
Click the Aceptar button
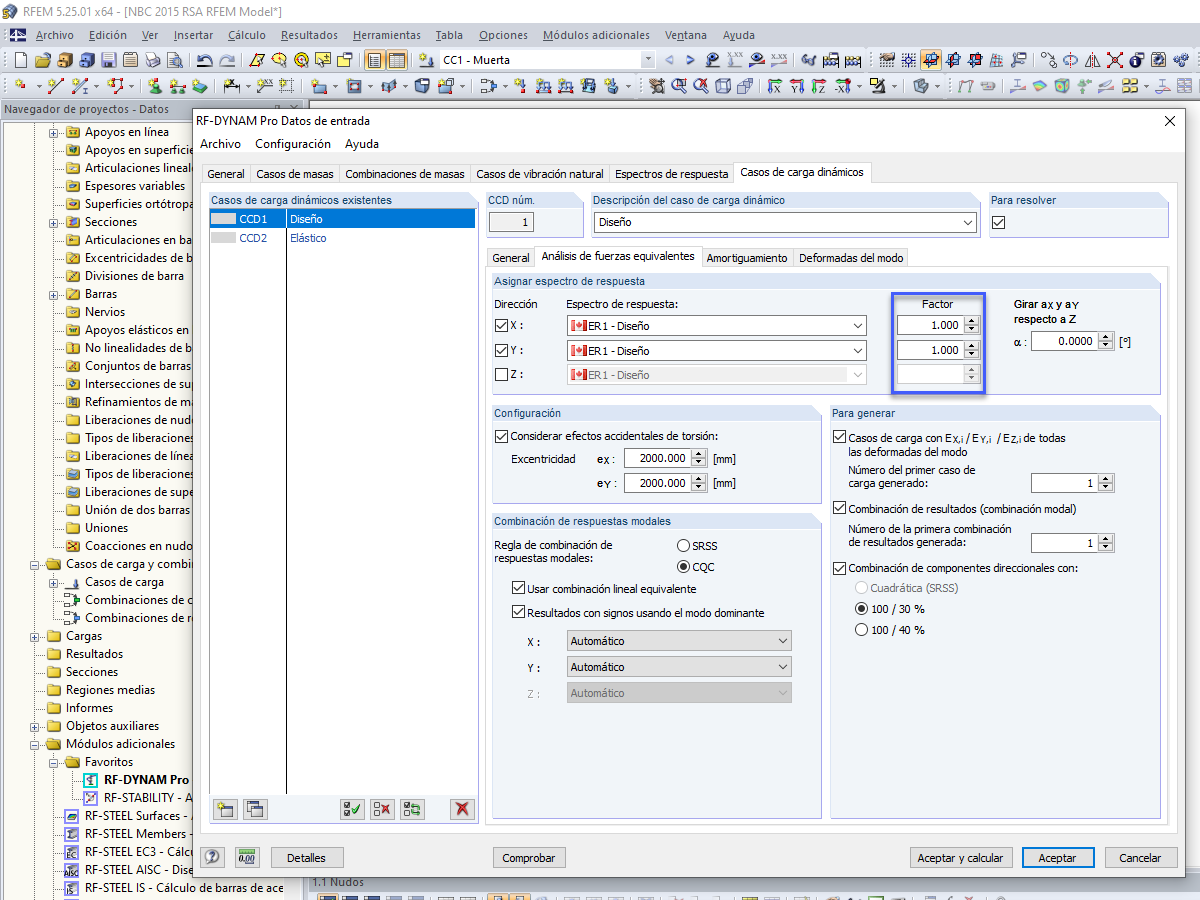1057,858
